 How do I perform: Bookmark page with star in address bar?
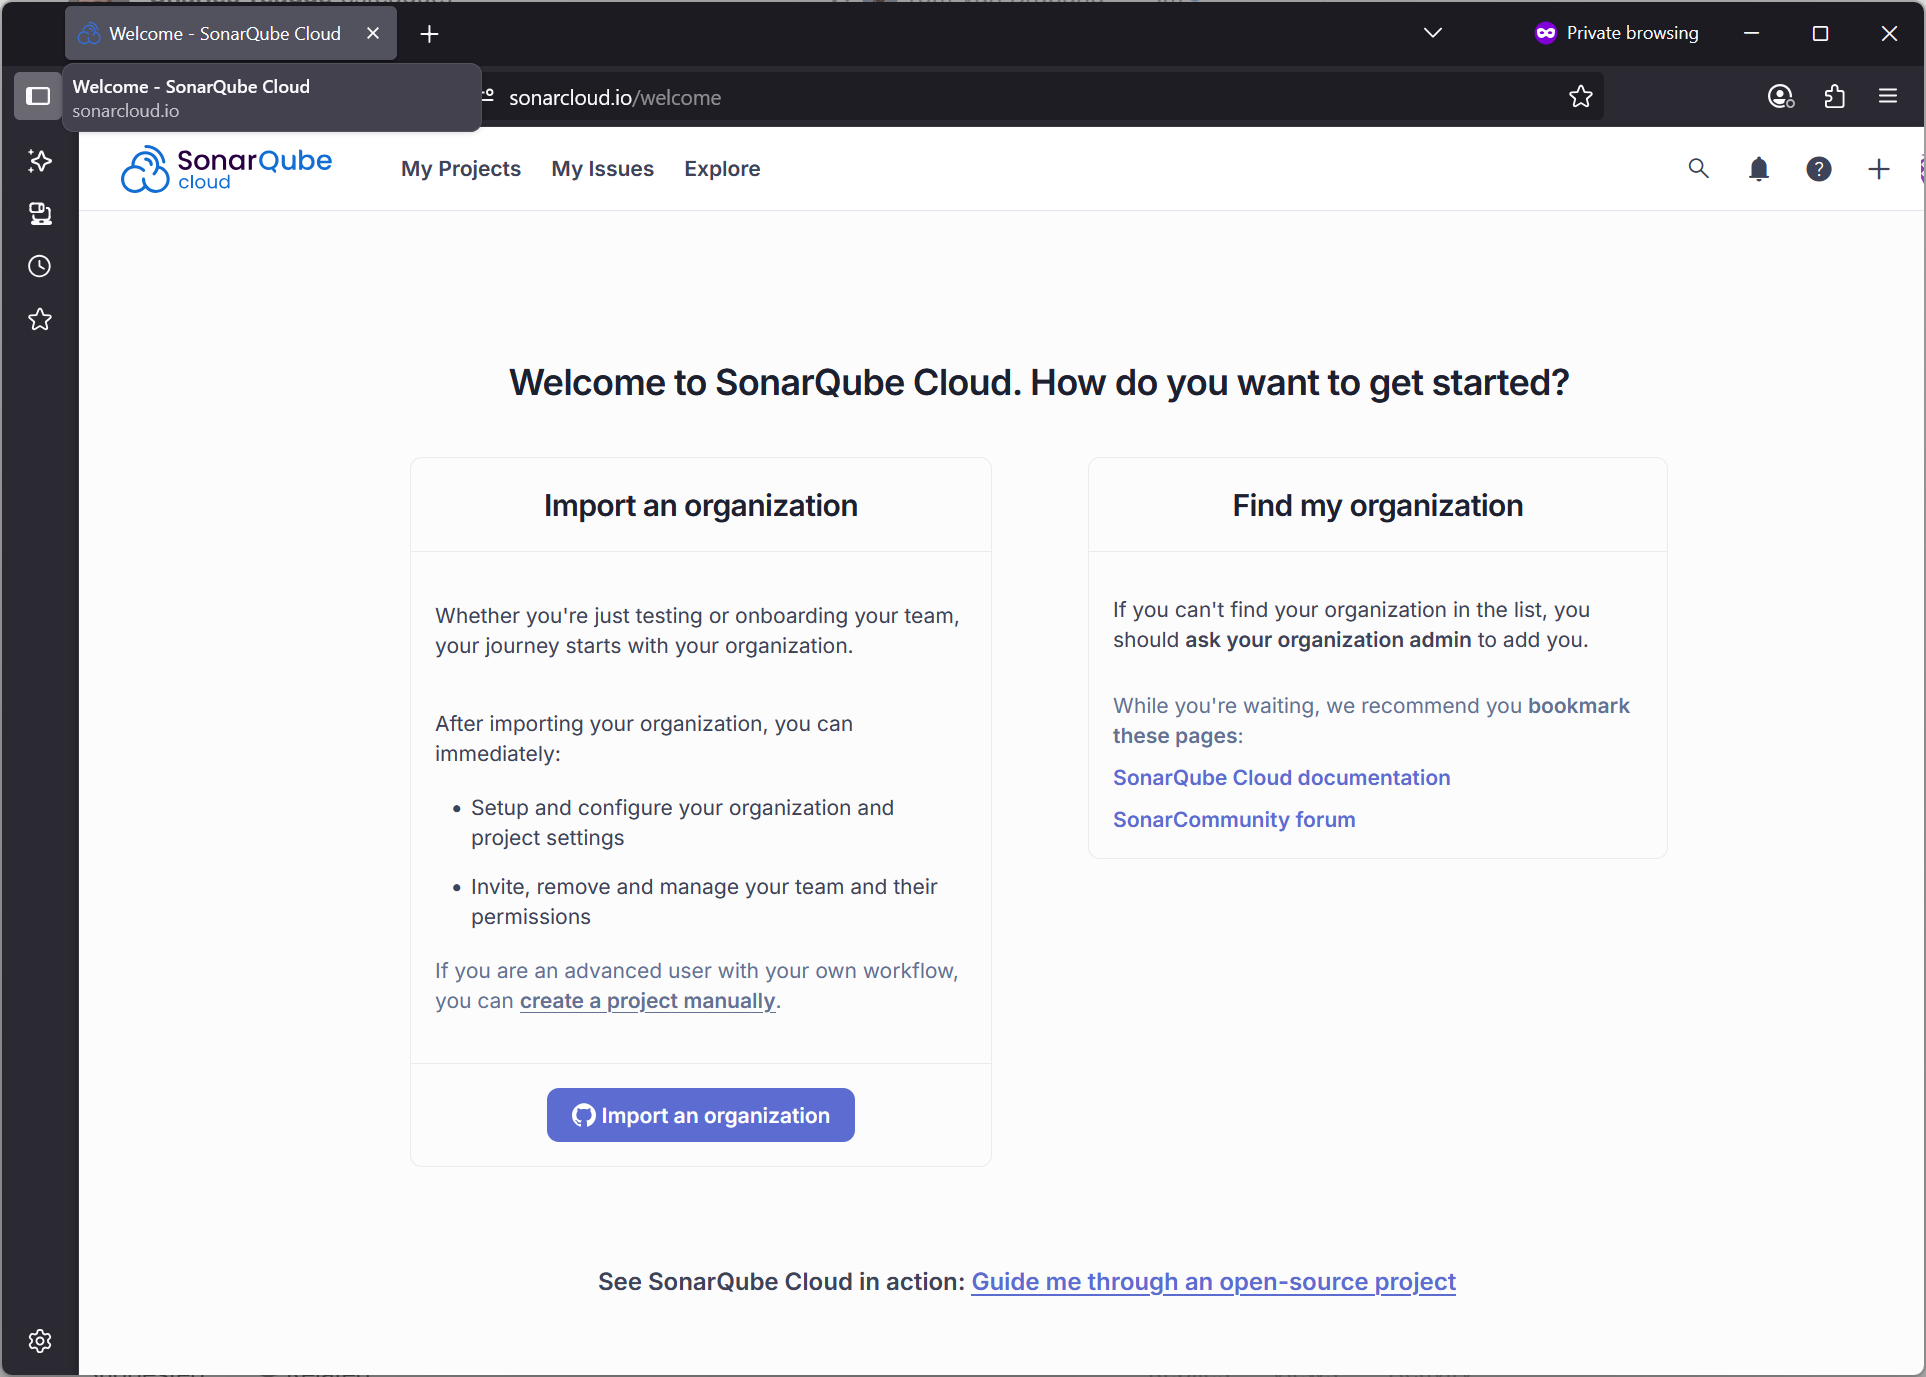(x=1580, y=97)
